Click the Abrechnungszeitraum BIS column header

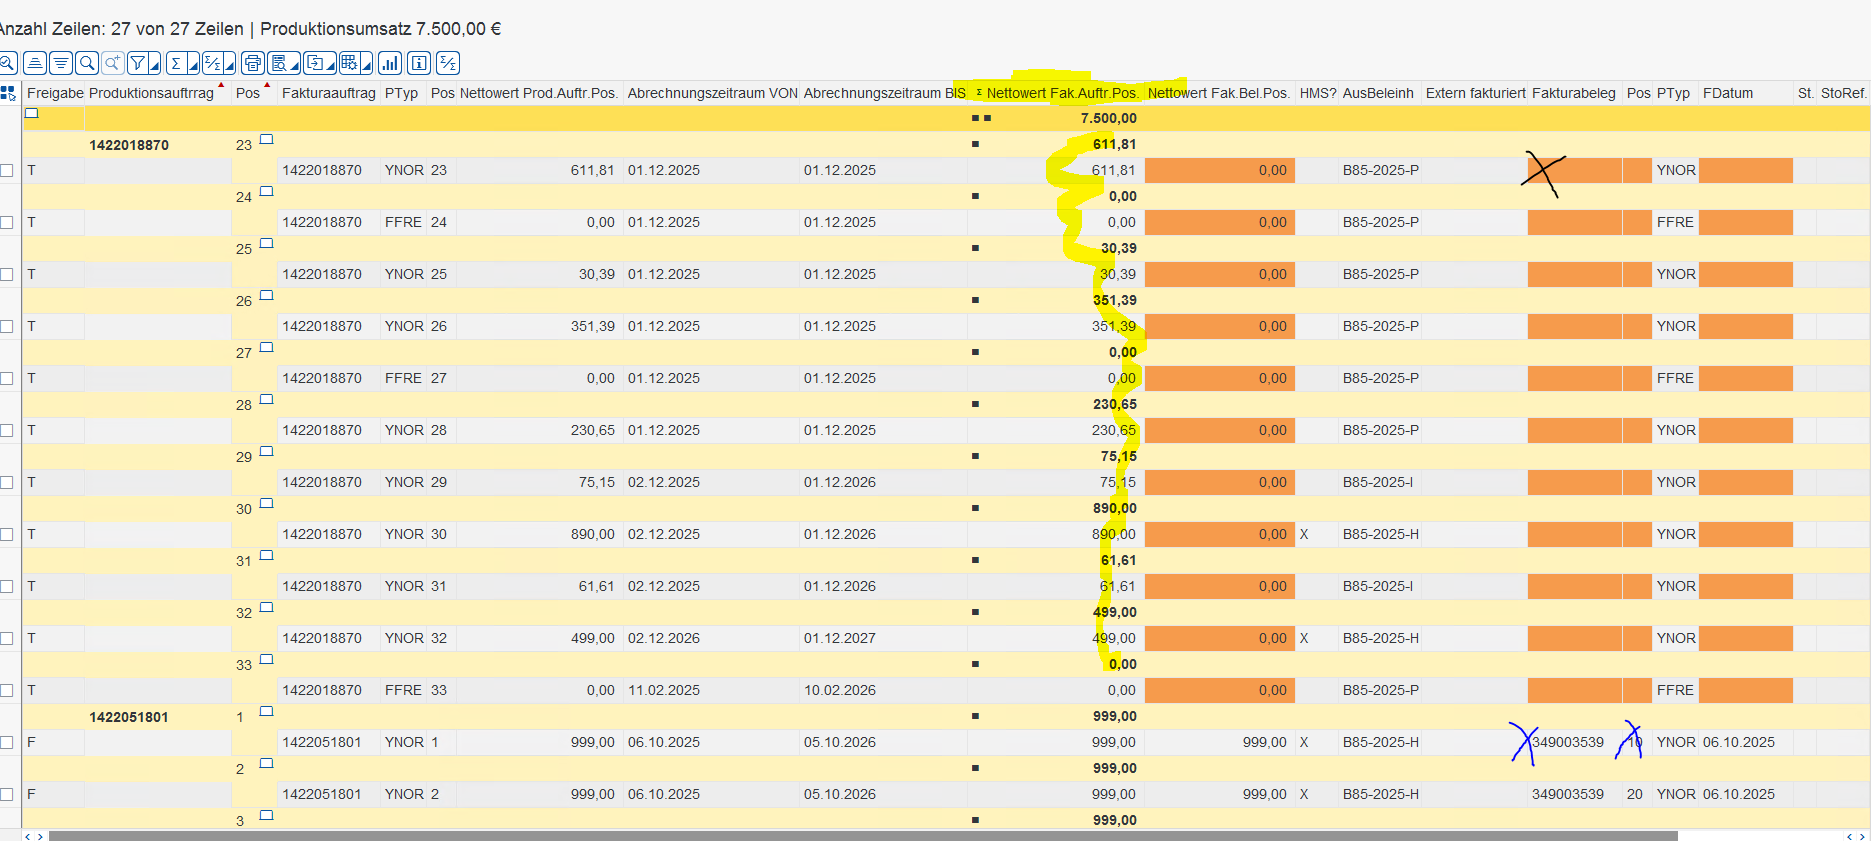(884, 93)
